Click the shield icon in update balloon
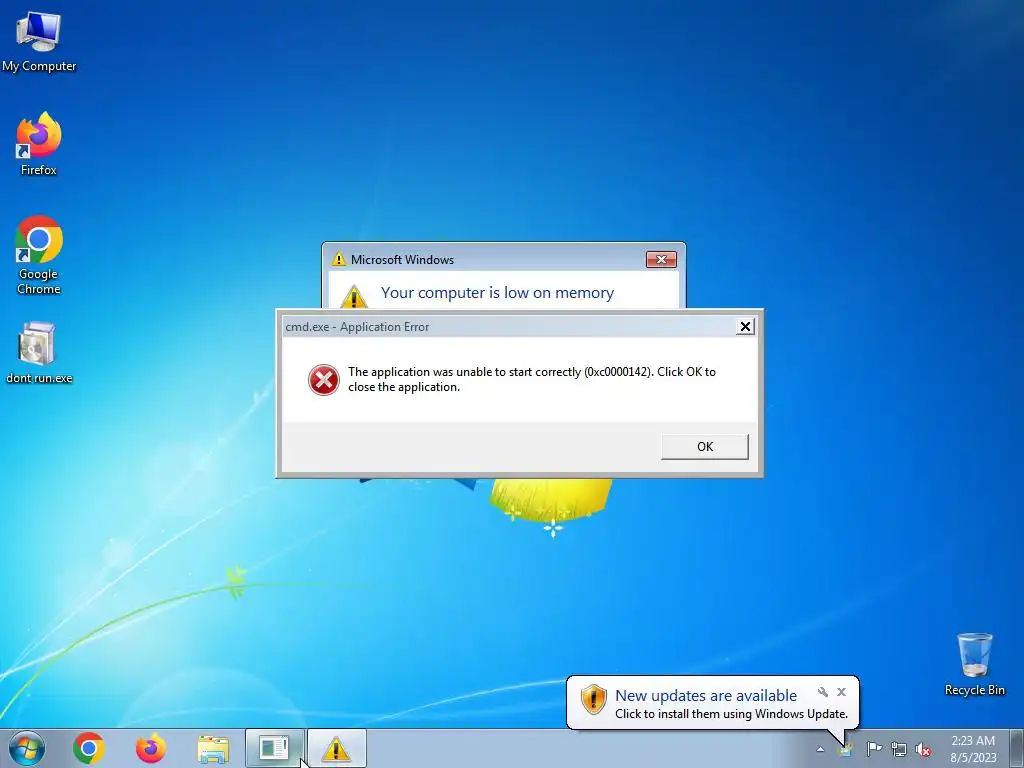The height and width of the screenshot is (768, 1024). 594,699
